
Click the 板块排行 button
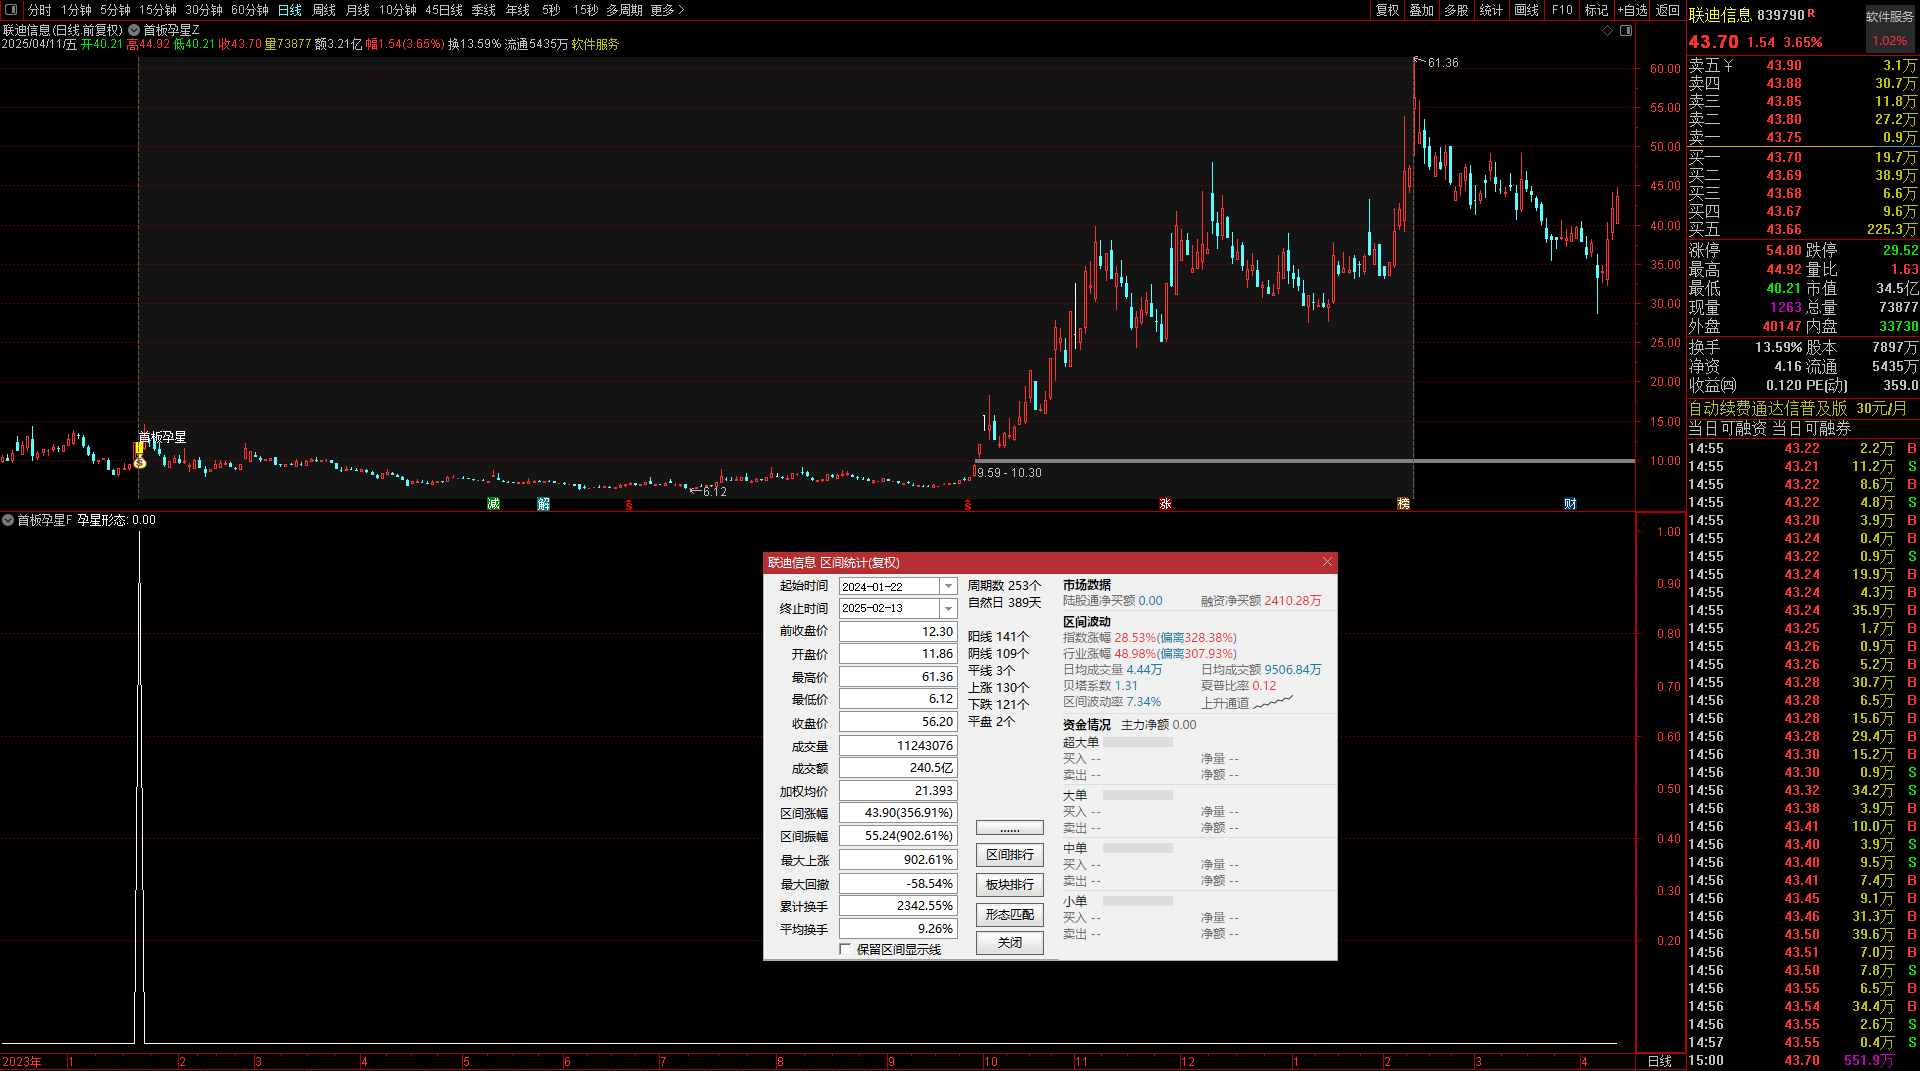click(x=1010, y=885)
